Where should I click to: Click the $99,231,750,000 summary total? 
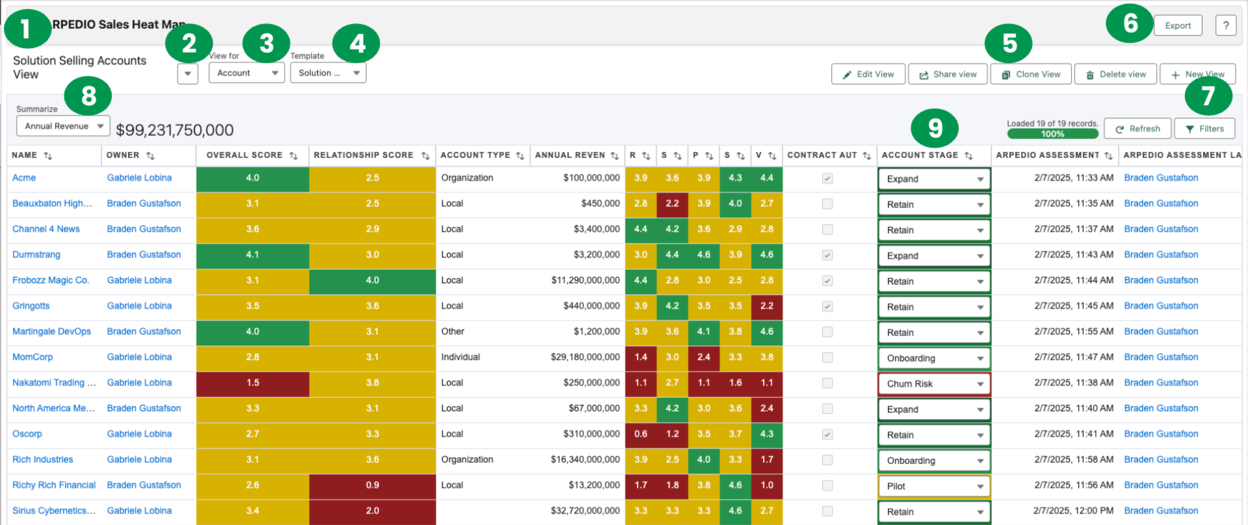175,130
